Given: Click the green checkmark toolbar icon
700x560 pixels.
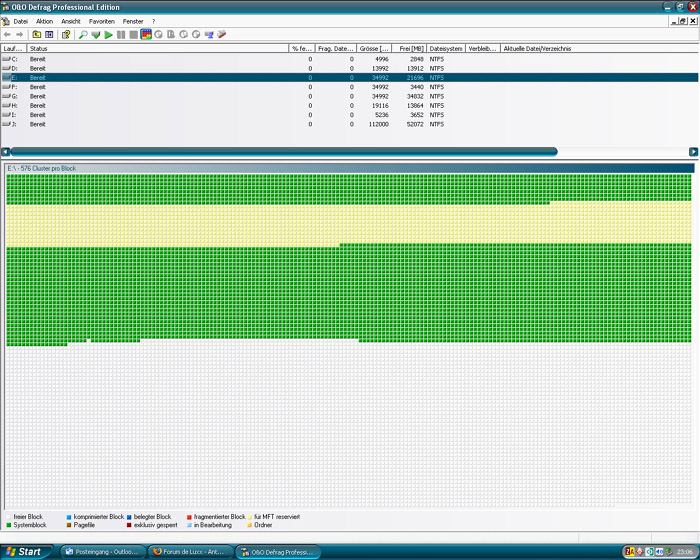Looking at the screenshot, I should [96, 34].
